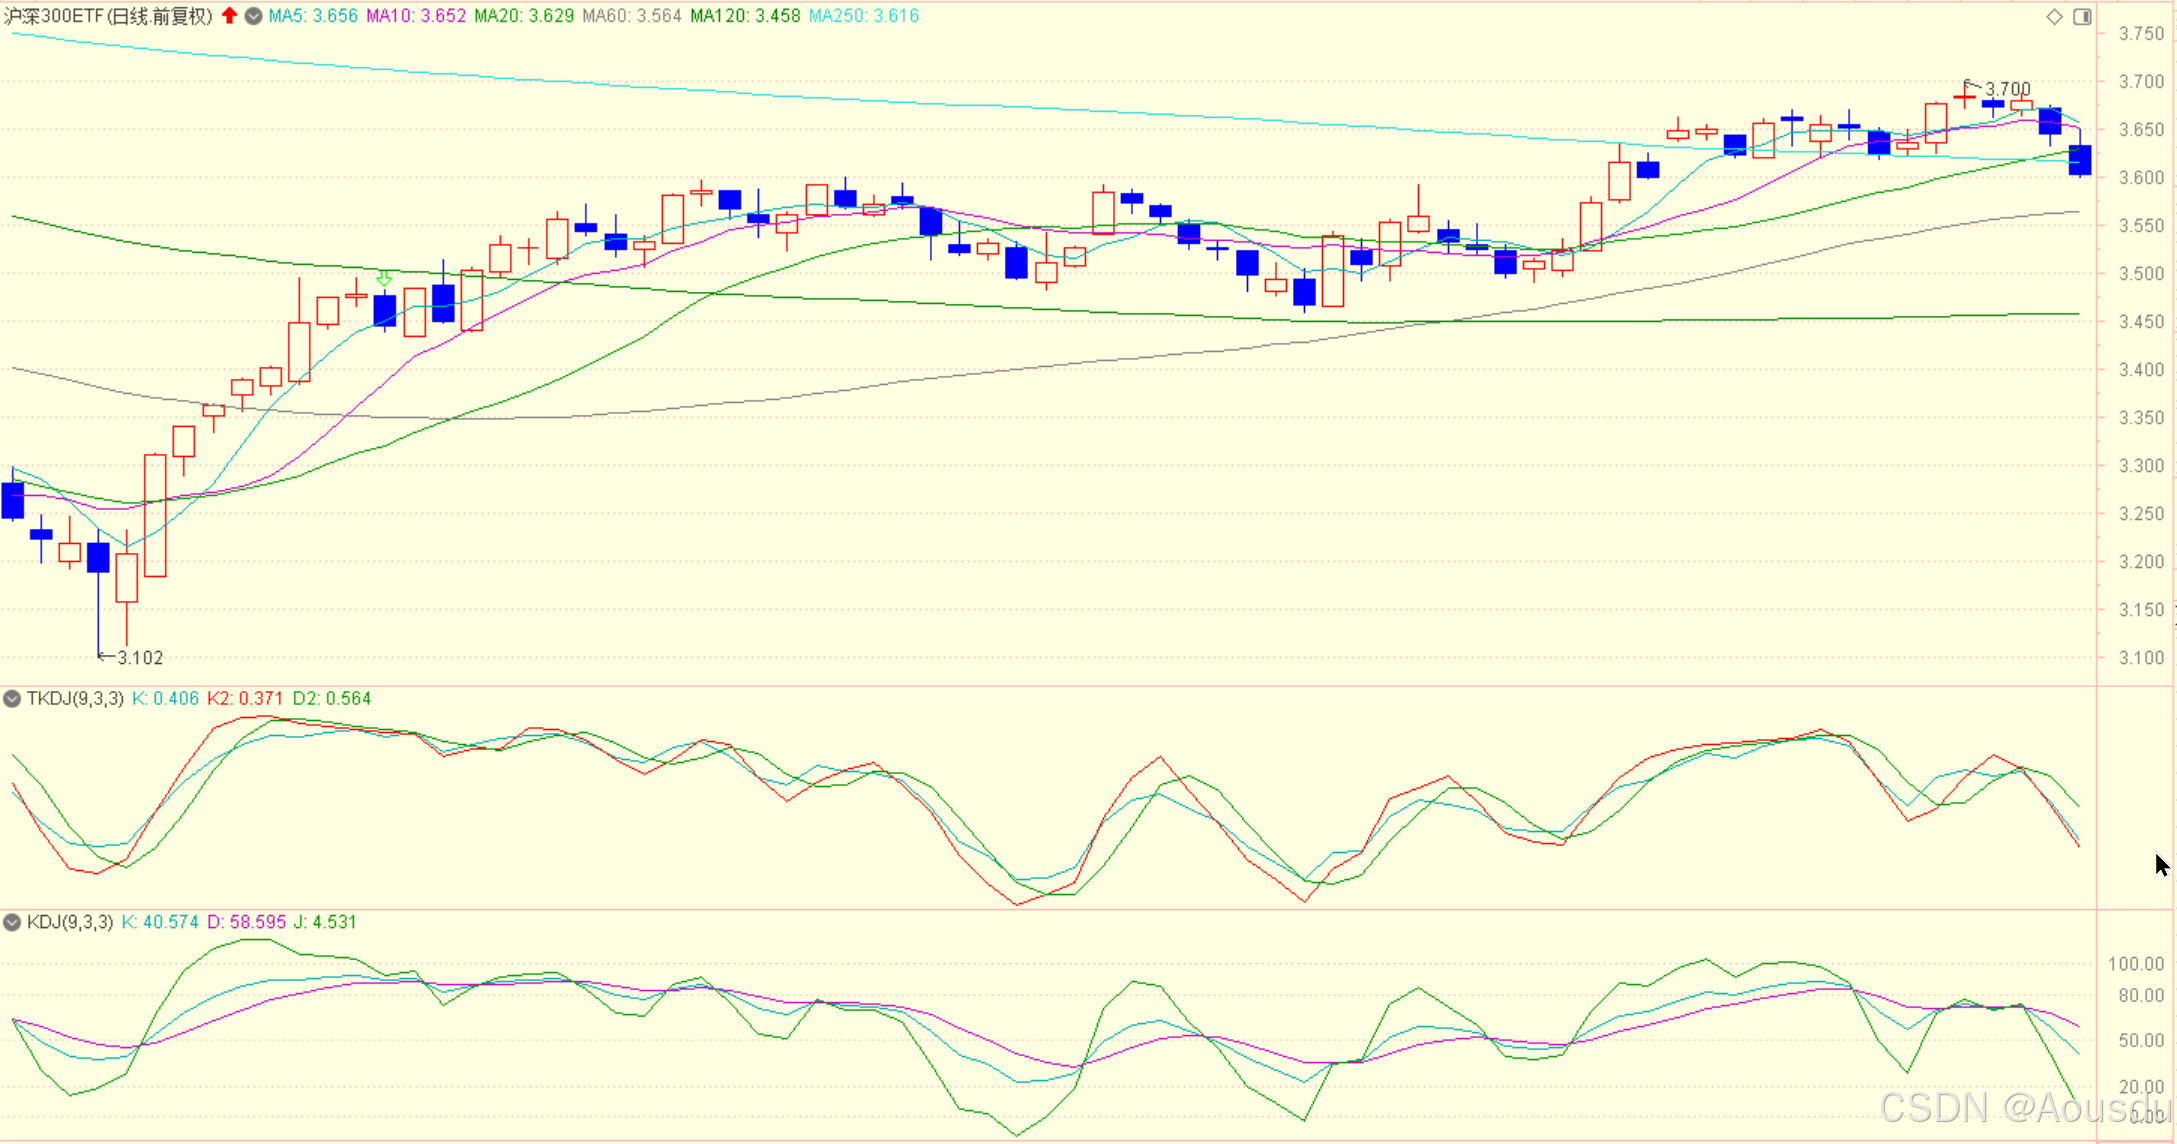2177x1144 pixels.
Task: Click the 3.102 low price marker
Action: coord(139,658)
